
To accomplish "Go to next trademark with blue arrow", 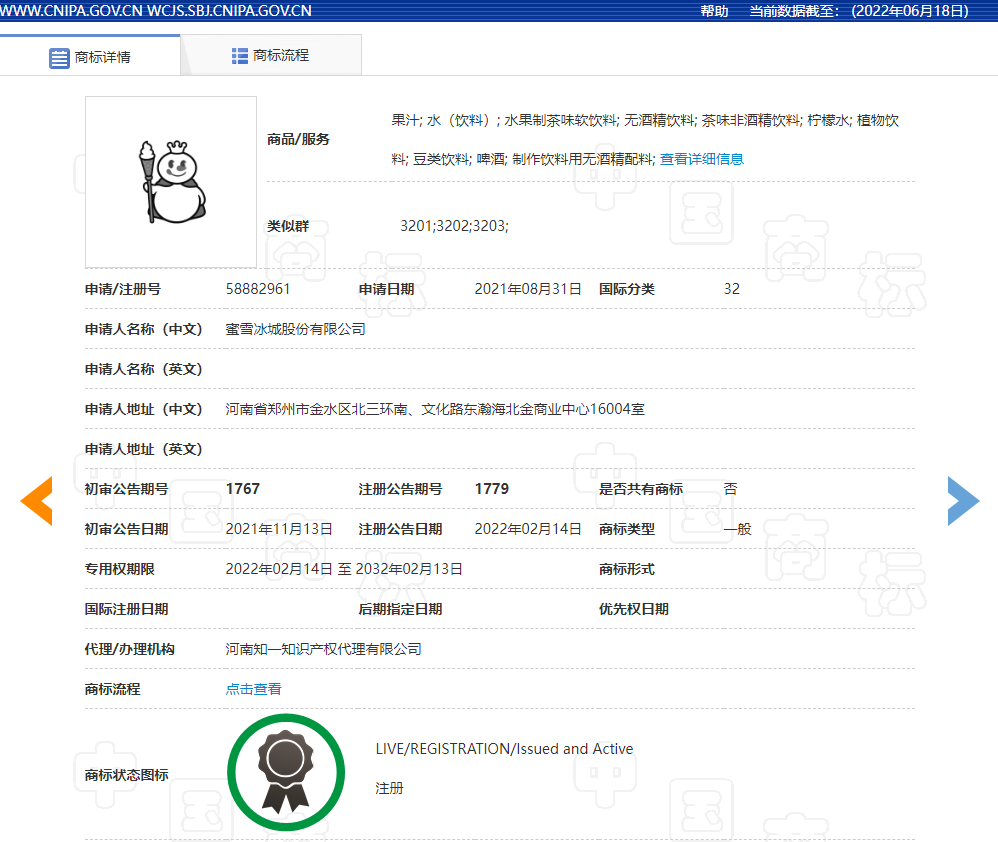I will point(963,501).
